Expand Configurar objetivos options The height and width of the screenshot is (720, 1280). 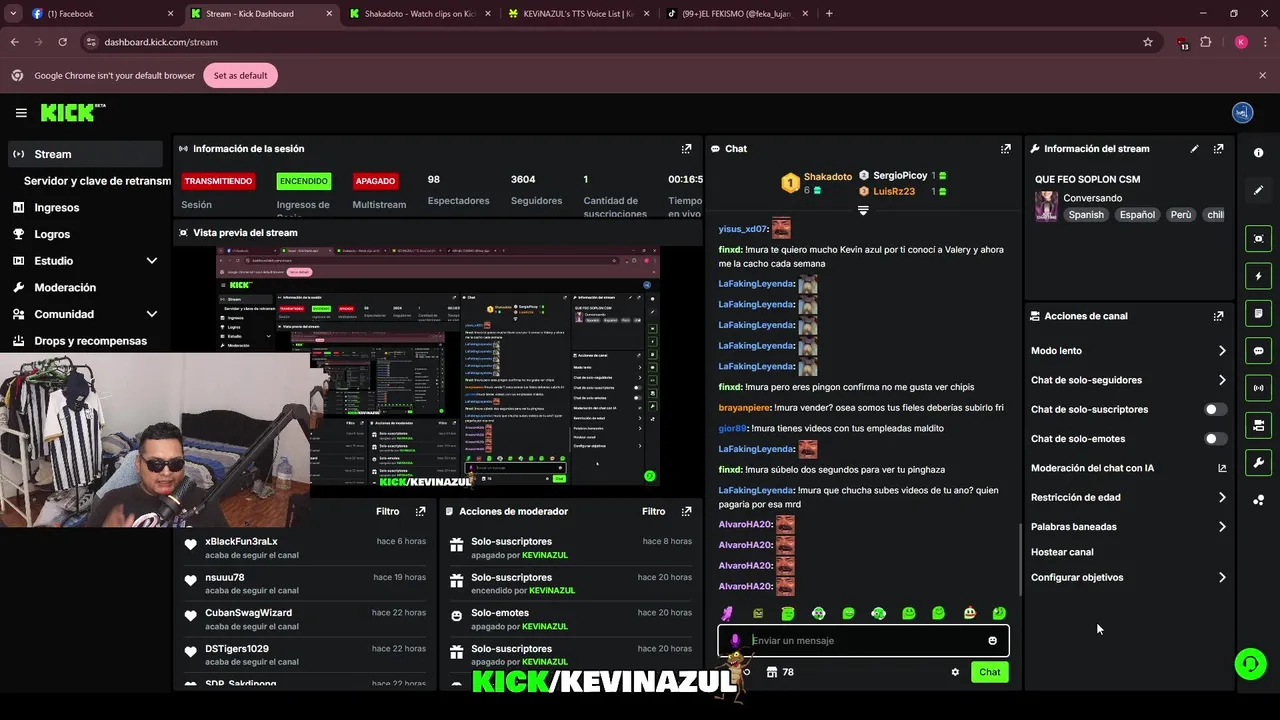pos(1222,577)
